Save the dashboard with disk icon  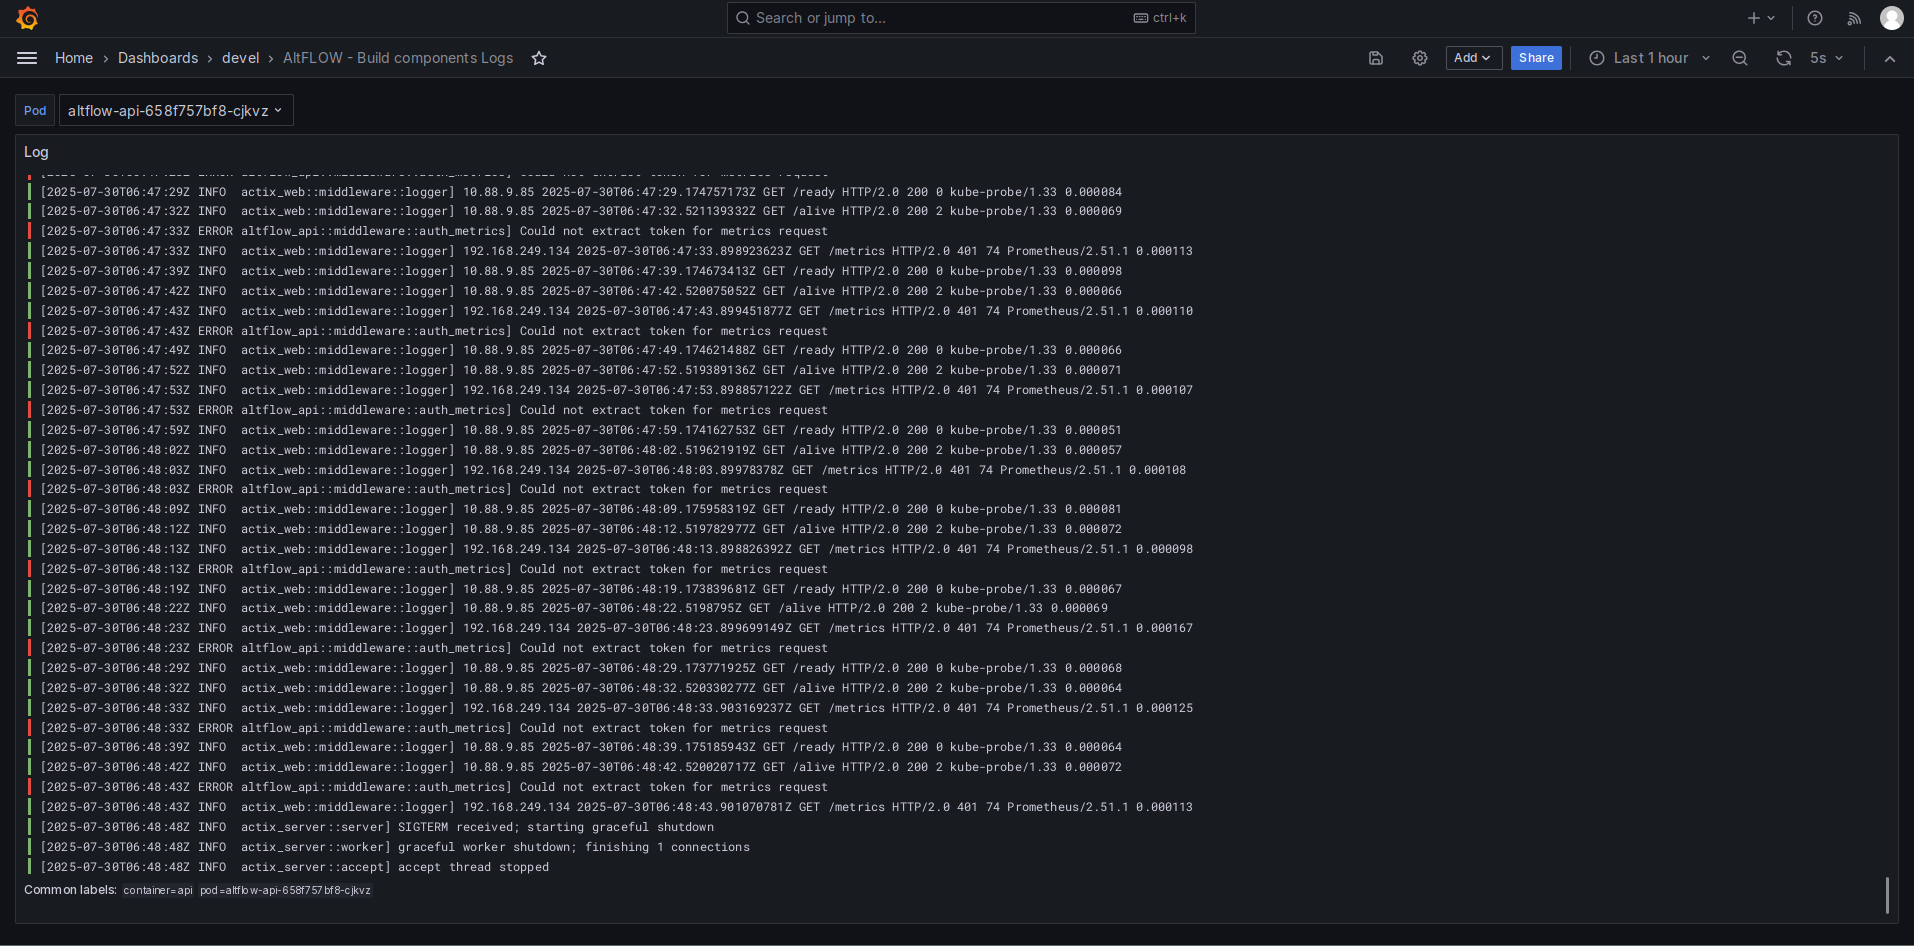point(1376,58)
